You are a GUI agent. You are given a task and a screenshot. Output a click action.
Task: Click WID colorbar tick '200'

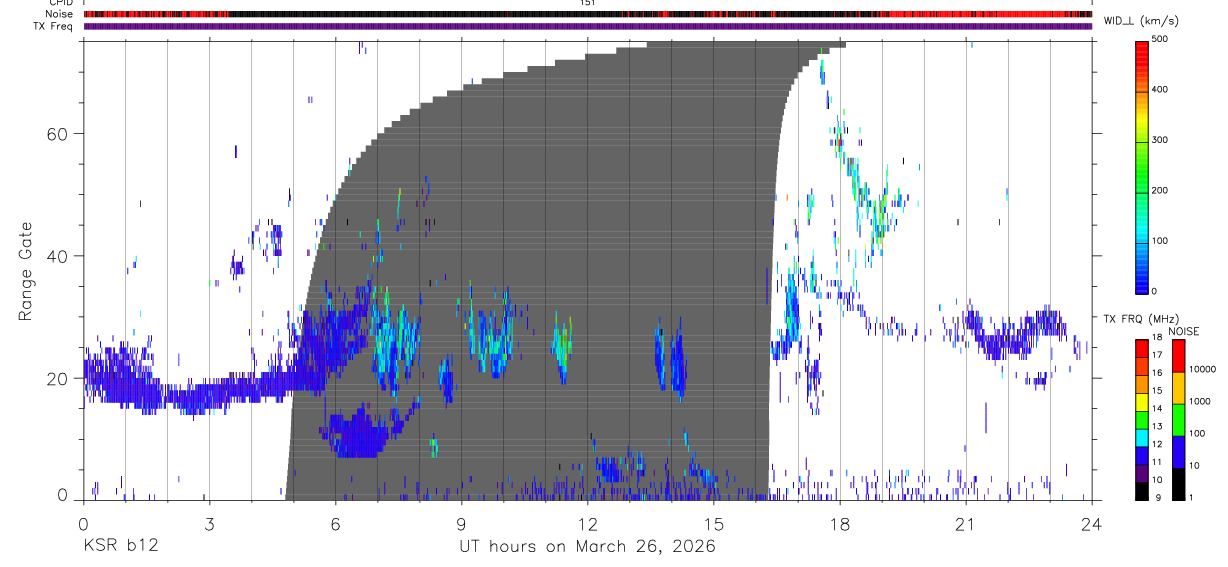coord(1160,190)
